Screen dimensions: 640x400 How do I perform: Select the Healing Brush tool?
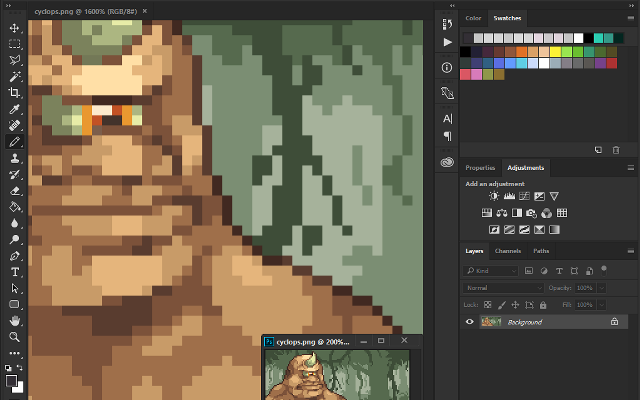pyautogui.click(x=14, y=125)
